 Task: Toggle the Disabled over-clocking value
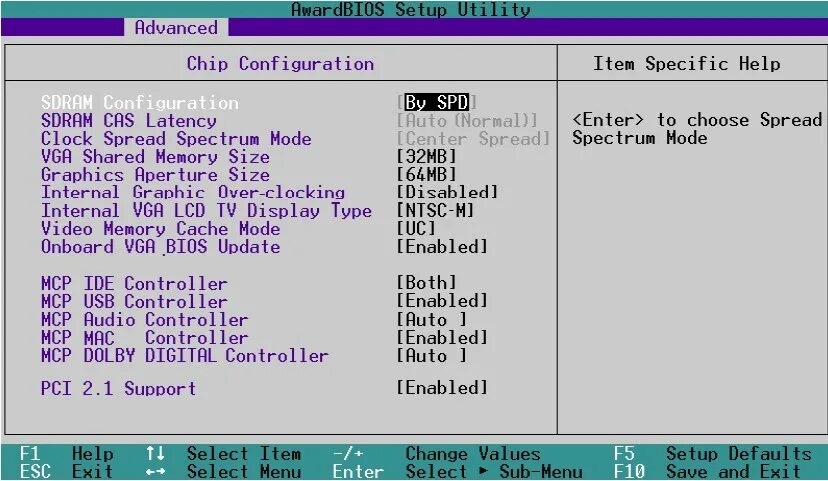447,192
